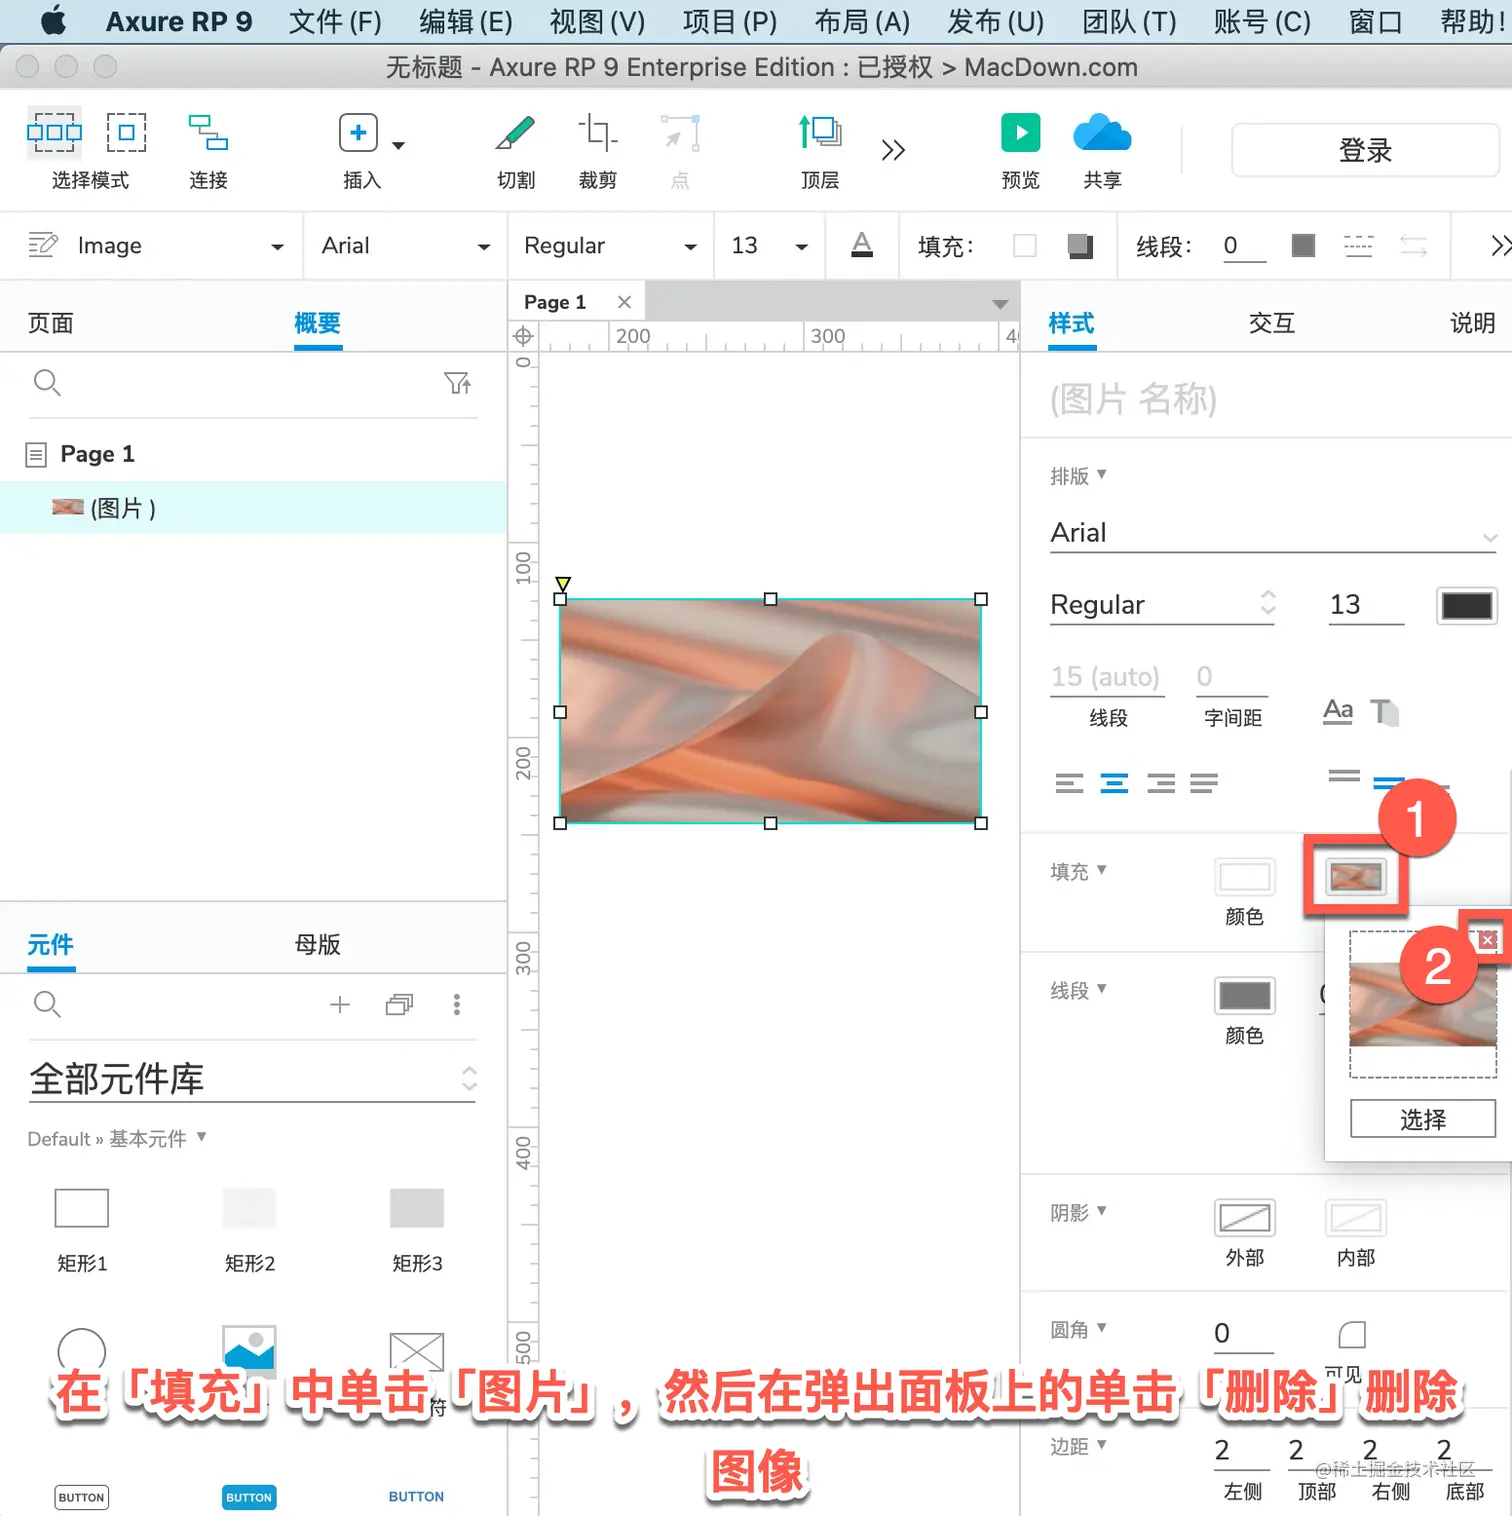
Task: Click the green Preview play button
Action: (1020, 132)
